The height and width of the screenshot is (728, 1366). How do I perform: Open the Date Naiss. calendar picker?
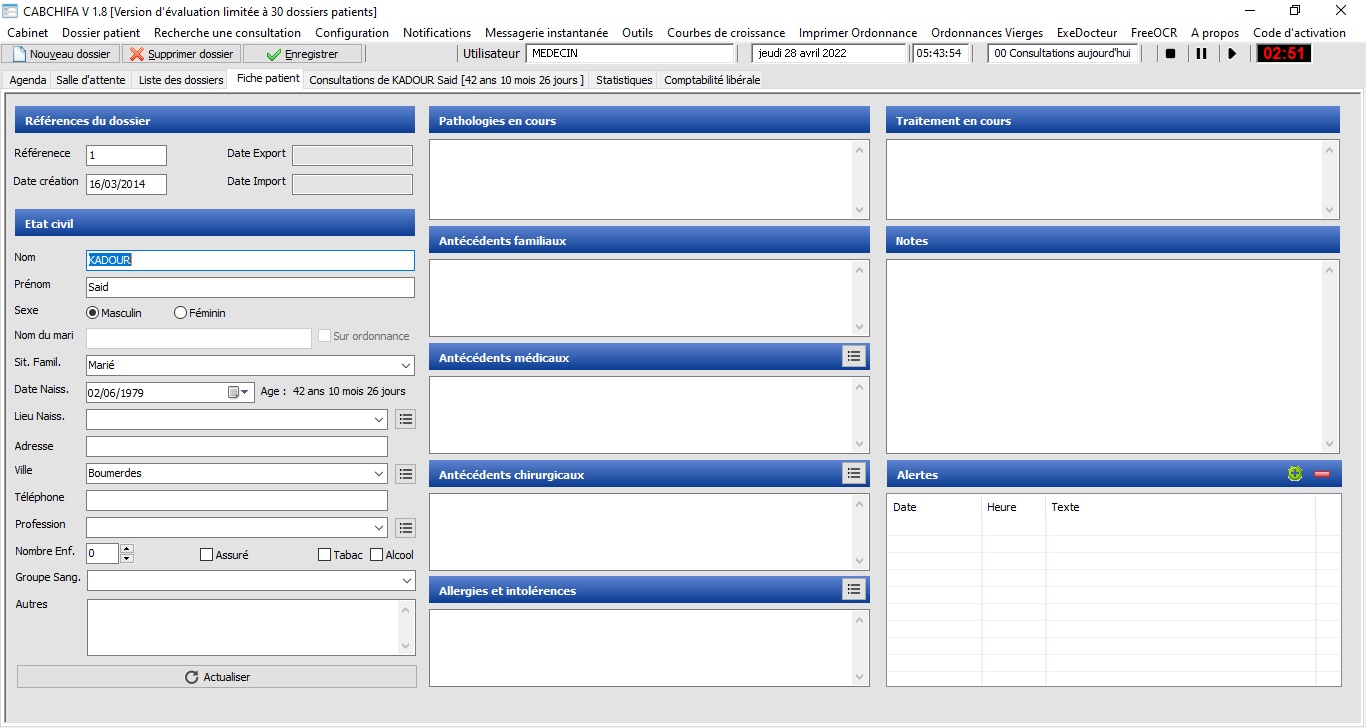tap(239, 393)
